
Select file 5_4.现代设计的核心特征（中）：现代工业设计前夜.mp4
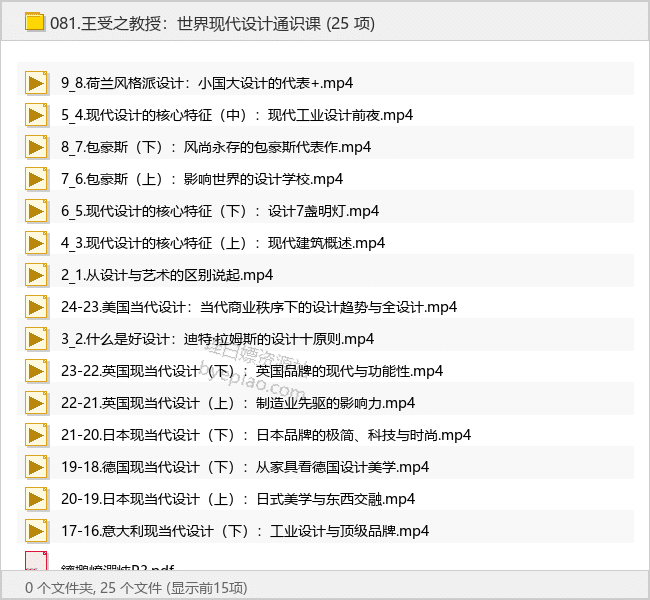237,115
